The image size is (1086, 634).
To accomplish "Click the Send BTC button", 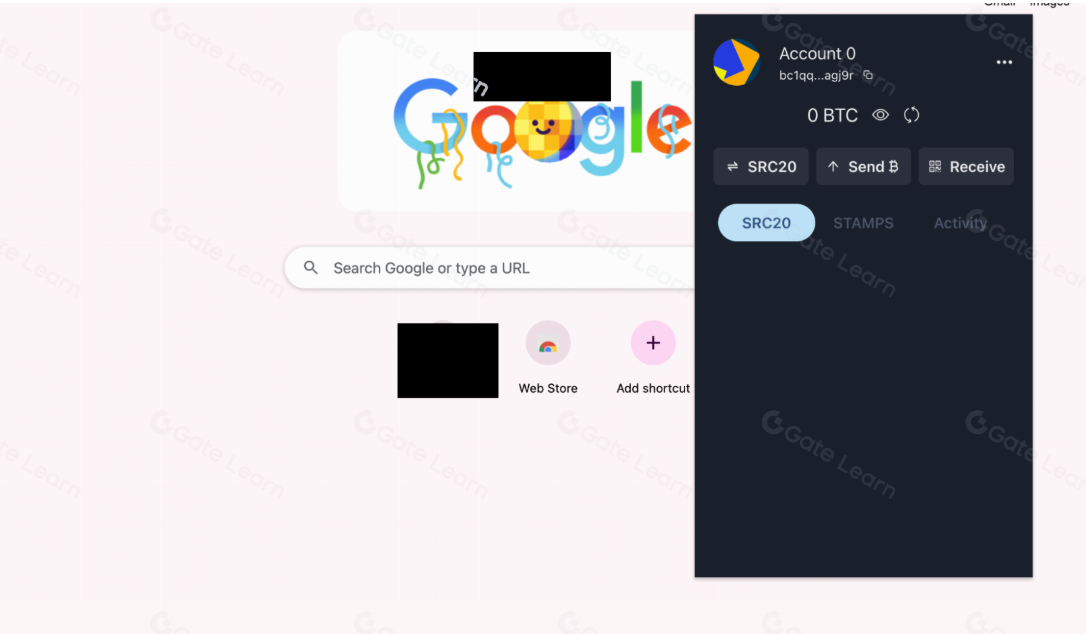I will coord(863,166).
